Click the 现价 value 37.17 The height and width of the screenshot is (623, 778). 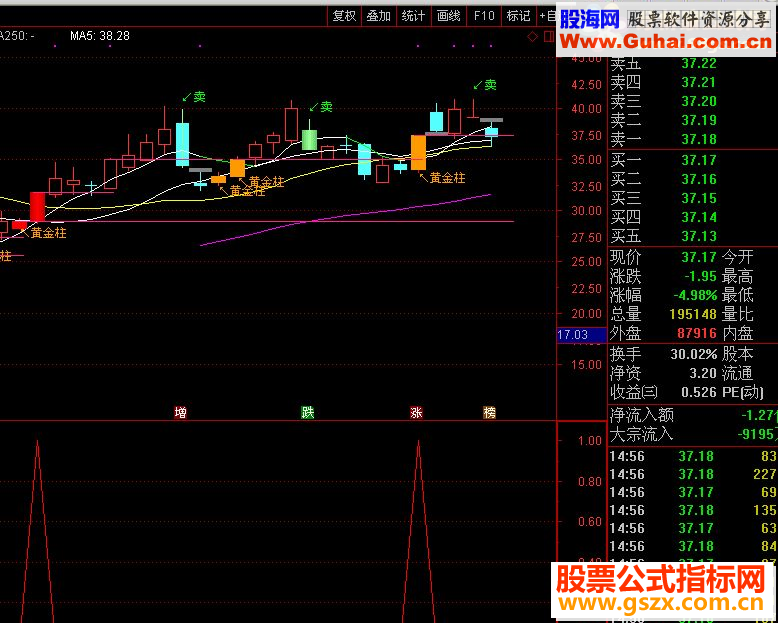tap(699, 257)
